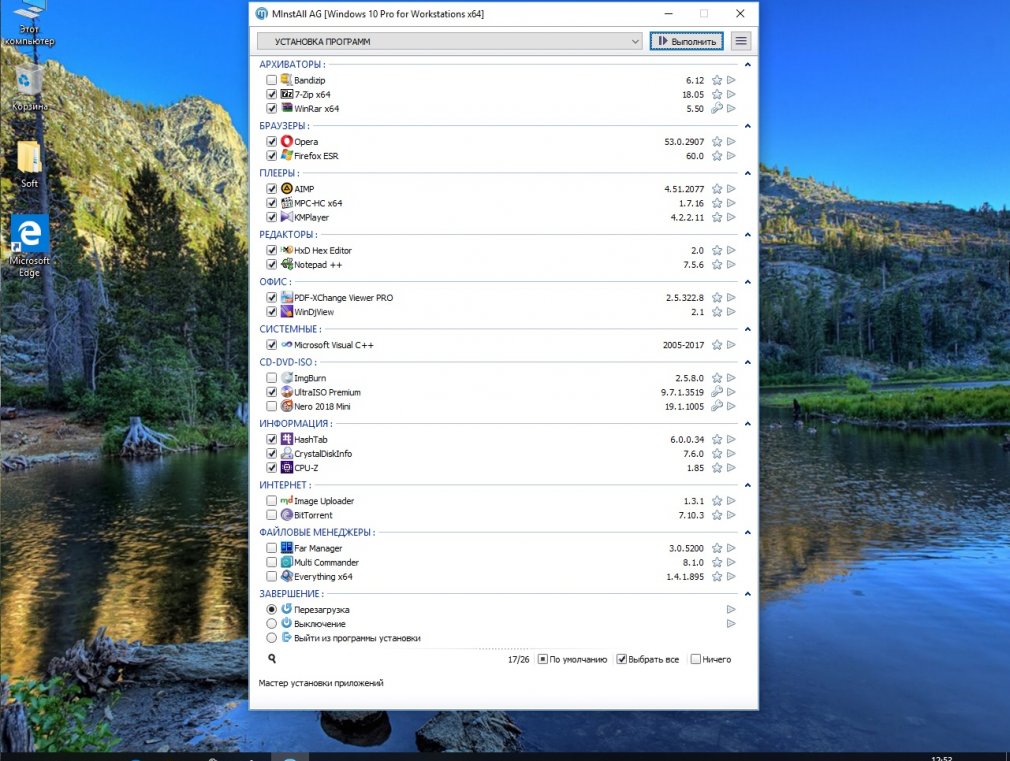This screenshot has height=761, width=1010.
Task: Click the MPC-HC x64 entry name
Action: 318,203
